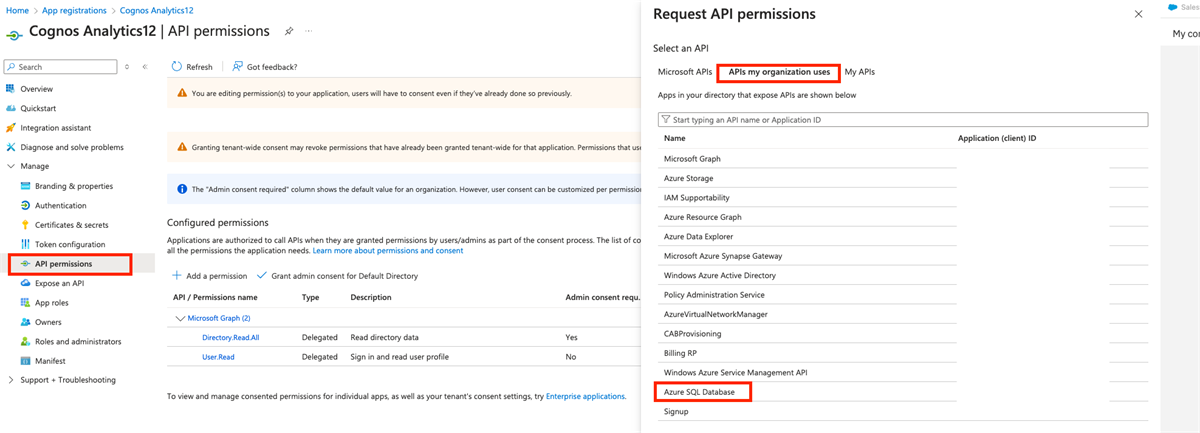Open Token configuration icon

[x=26, y=245]
